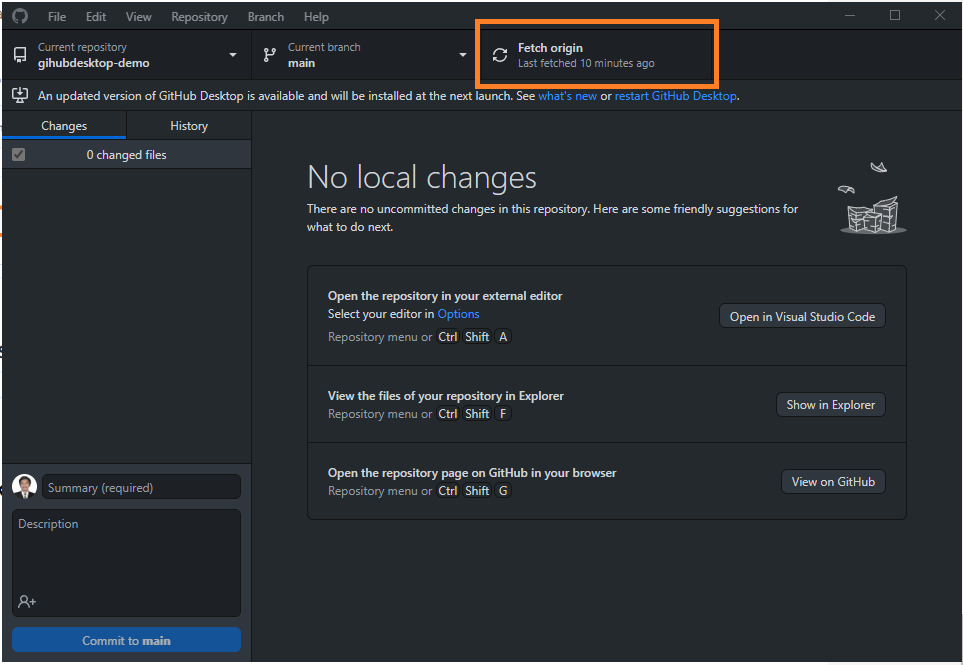
Task: Click Fetch origin button
Action: point(596,55)
